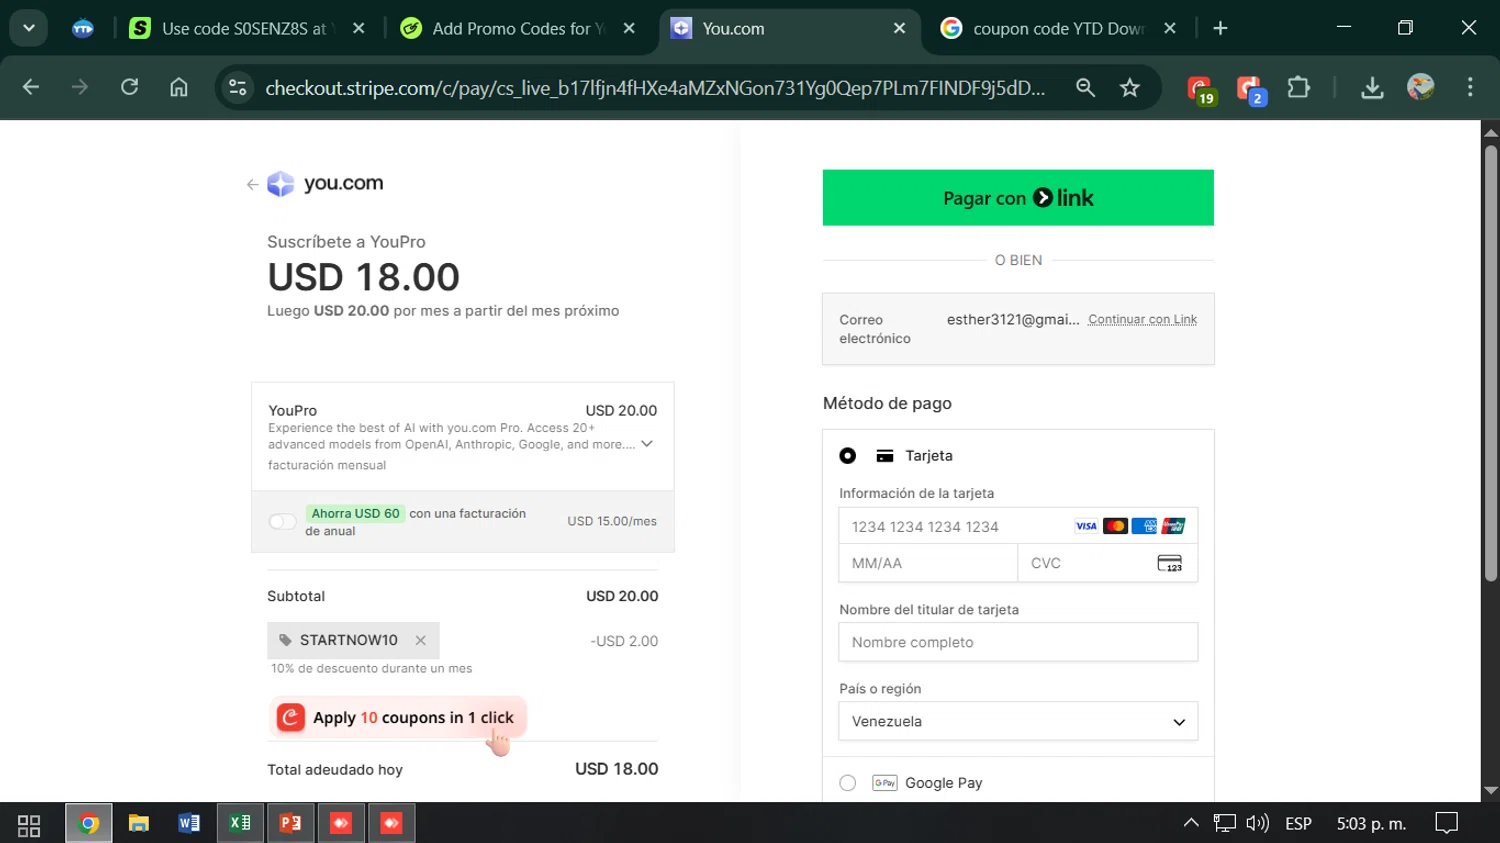The width and height of the screenshot is (1500, 843).
Task: Focus the Nombre completo field
Action: pos(1018,642)
